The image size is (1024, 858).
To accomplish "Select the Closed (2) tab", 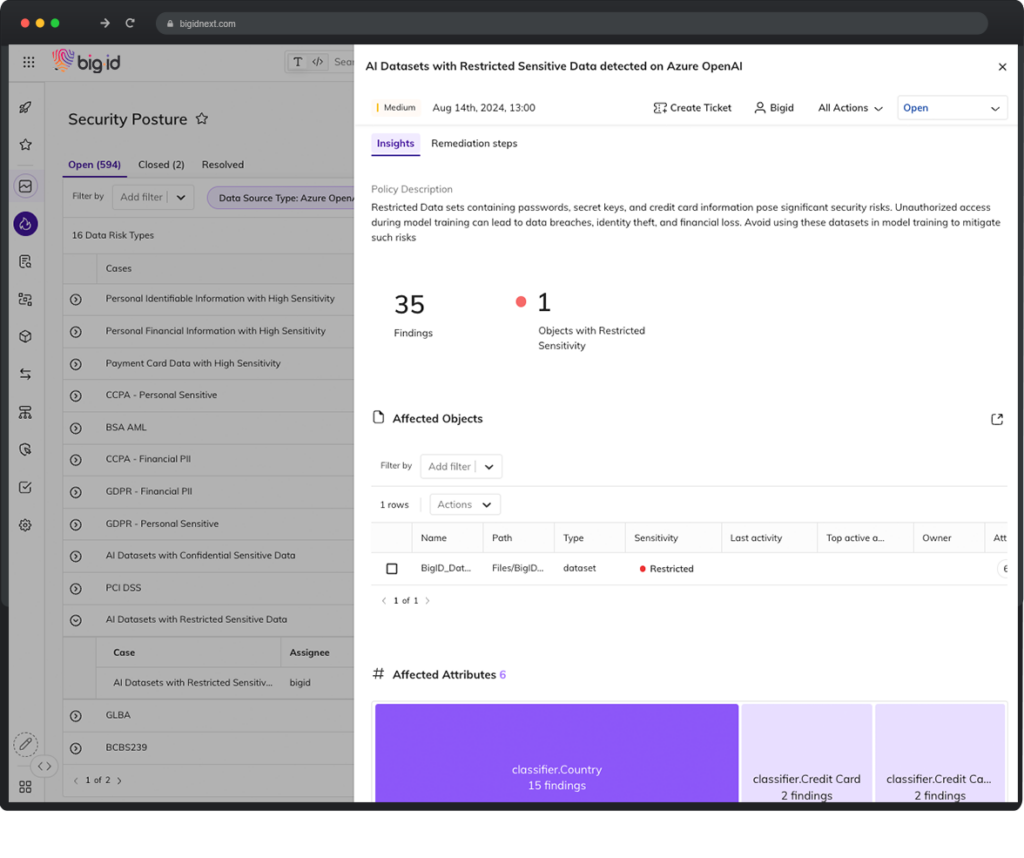I will click(161, 165).
